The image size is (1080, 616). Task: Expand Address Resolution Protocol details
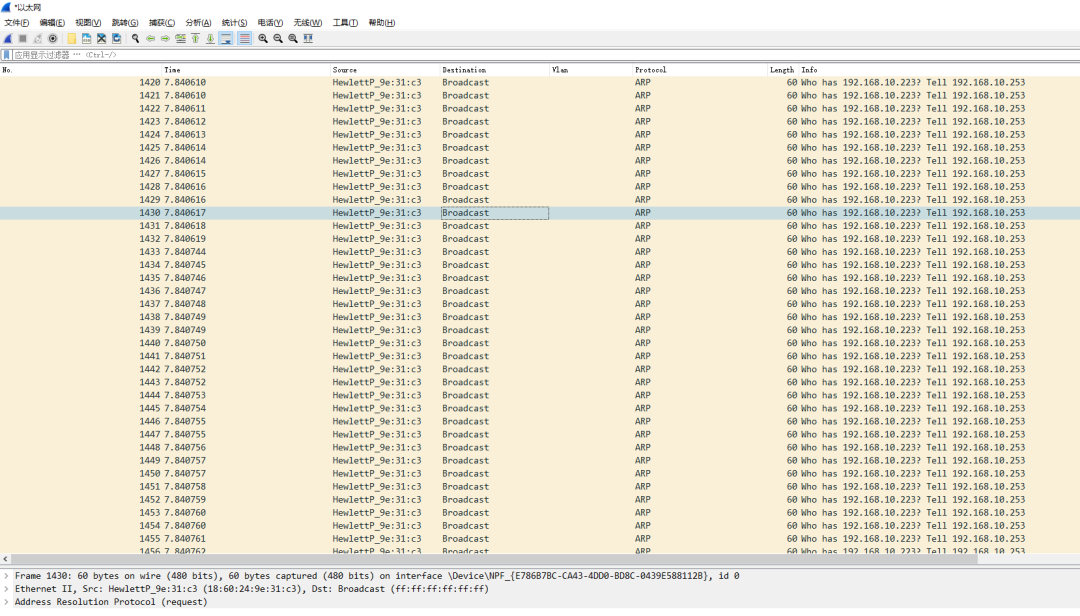(x=6, y=602)
